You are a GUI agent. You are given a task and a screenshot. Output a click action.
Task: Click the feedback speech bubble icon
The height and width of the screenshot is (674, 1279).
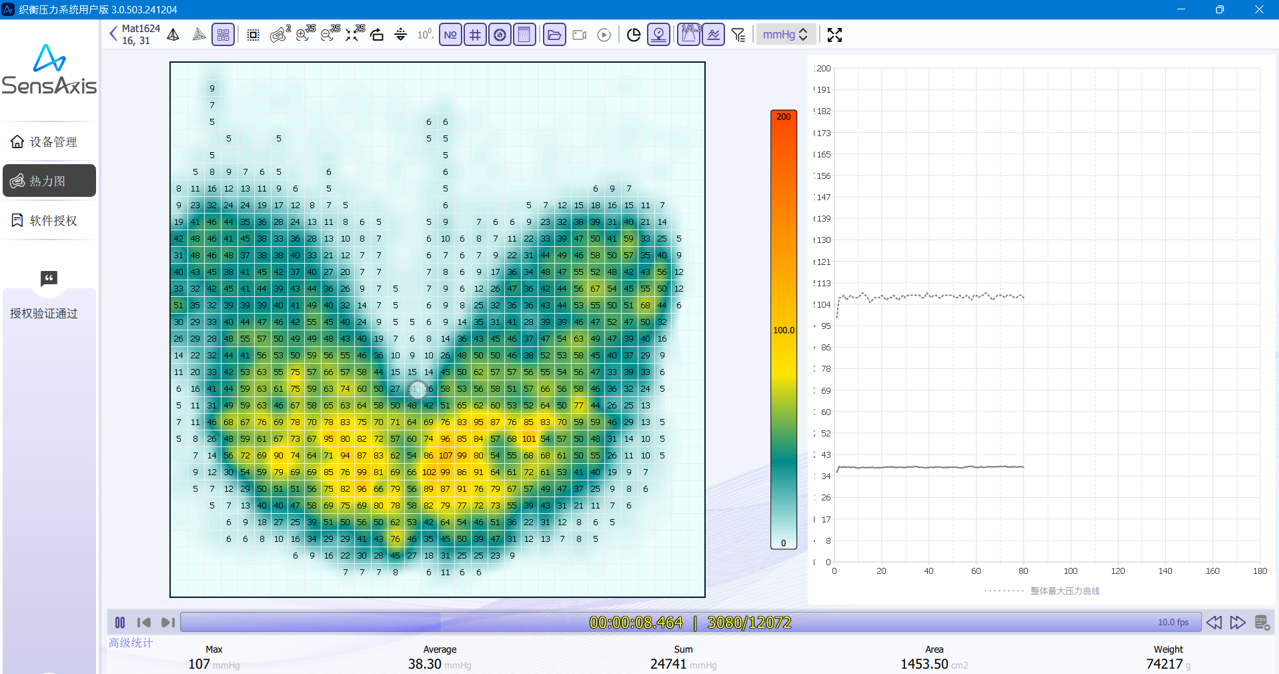[49, 279]
